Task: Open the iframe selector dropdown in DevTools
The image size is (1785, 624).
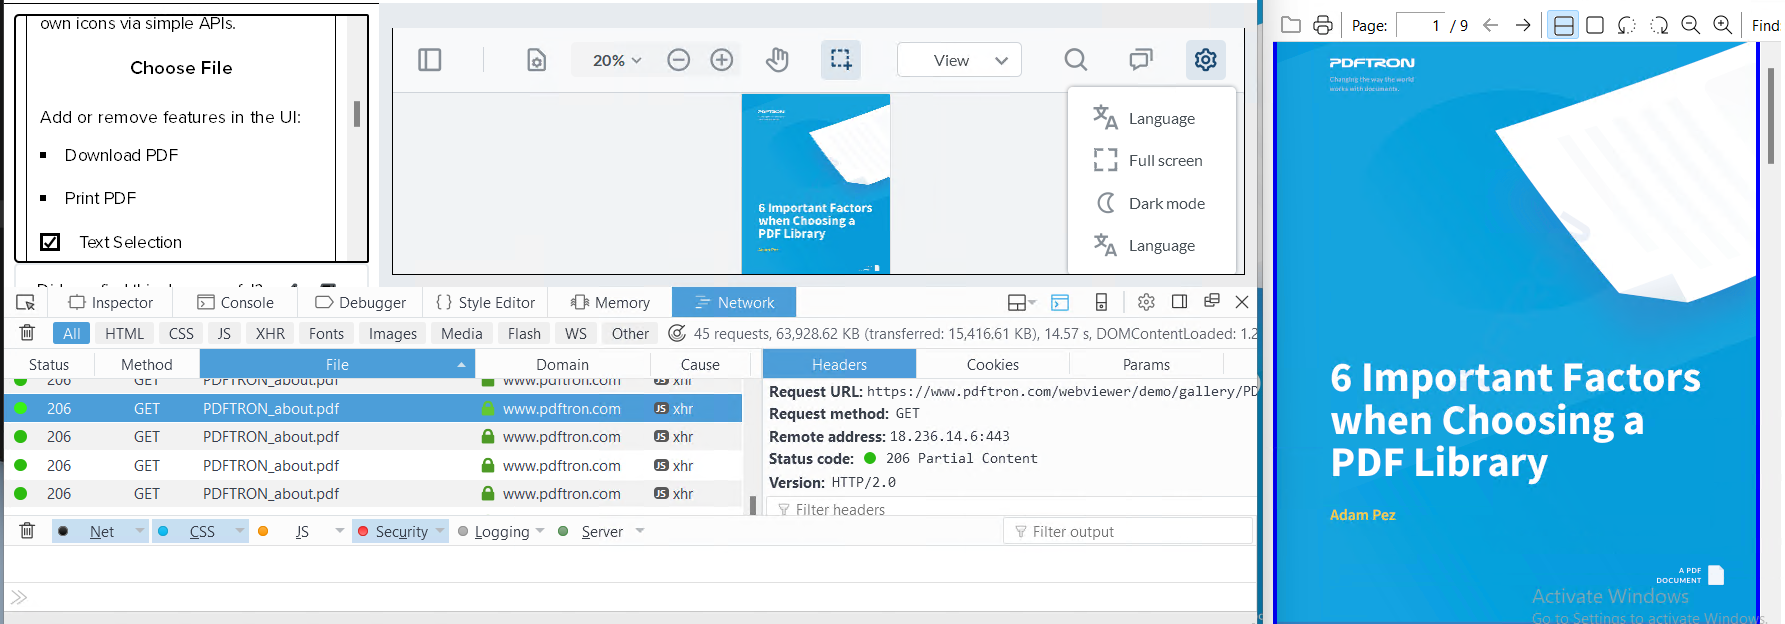Action: click(1022, 302)
